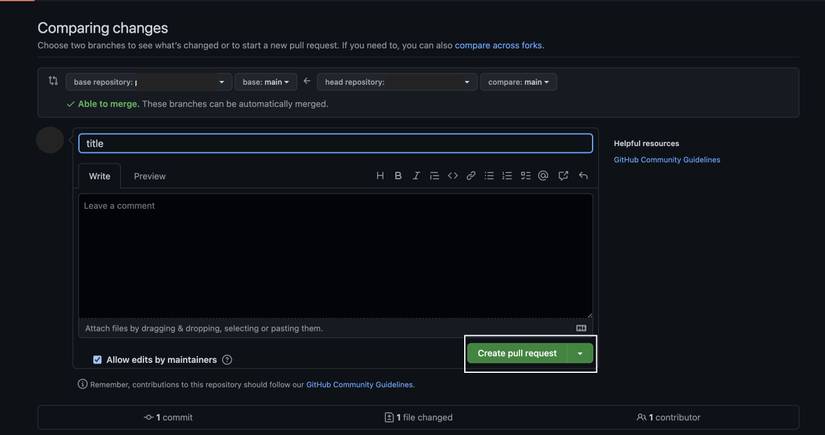View the 1 commit summary
Image resolution: width=825 pixels, height=435 pixels.
(x=168, y=418)
